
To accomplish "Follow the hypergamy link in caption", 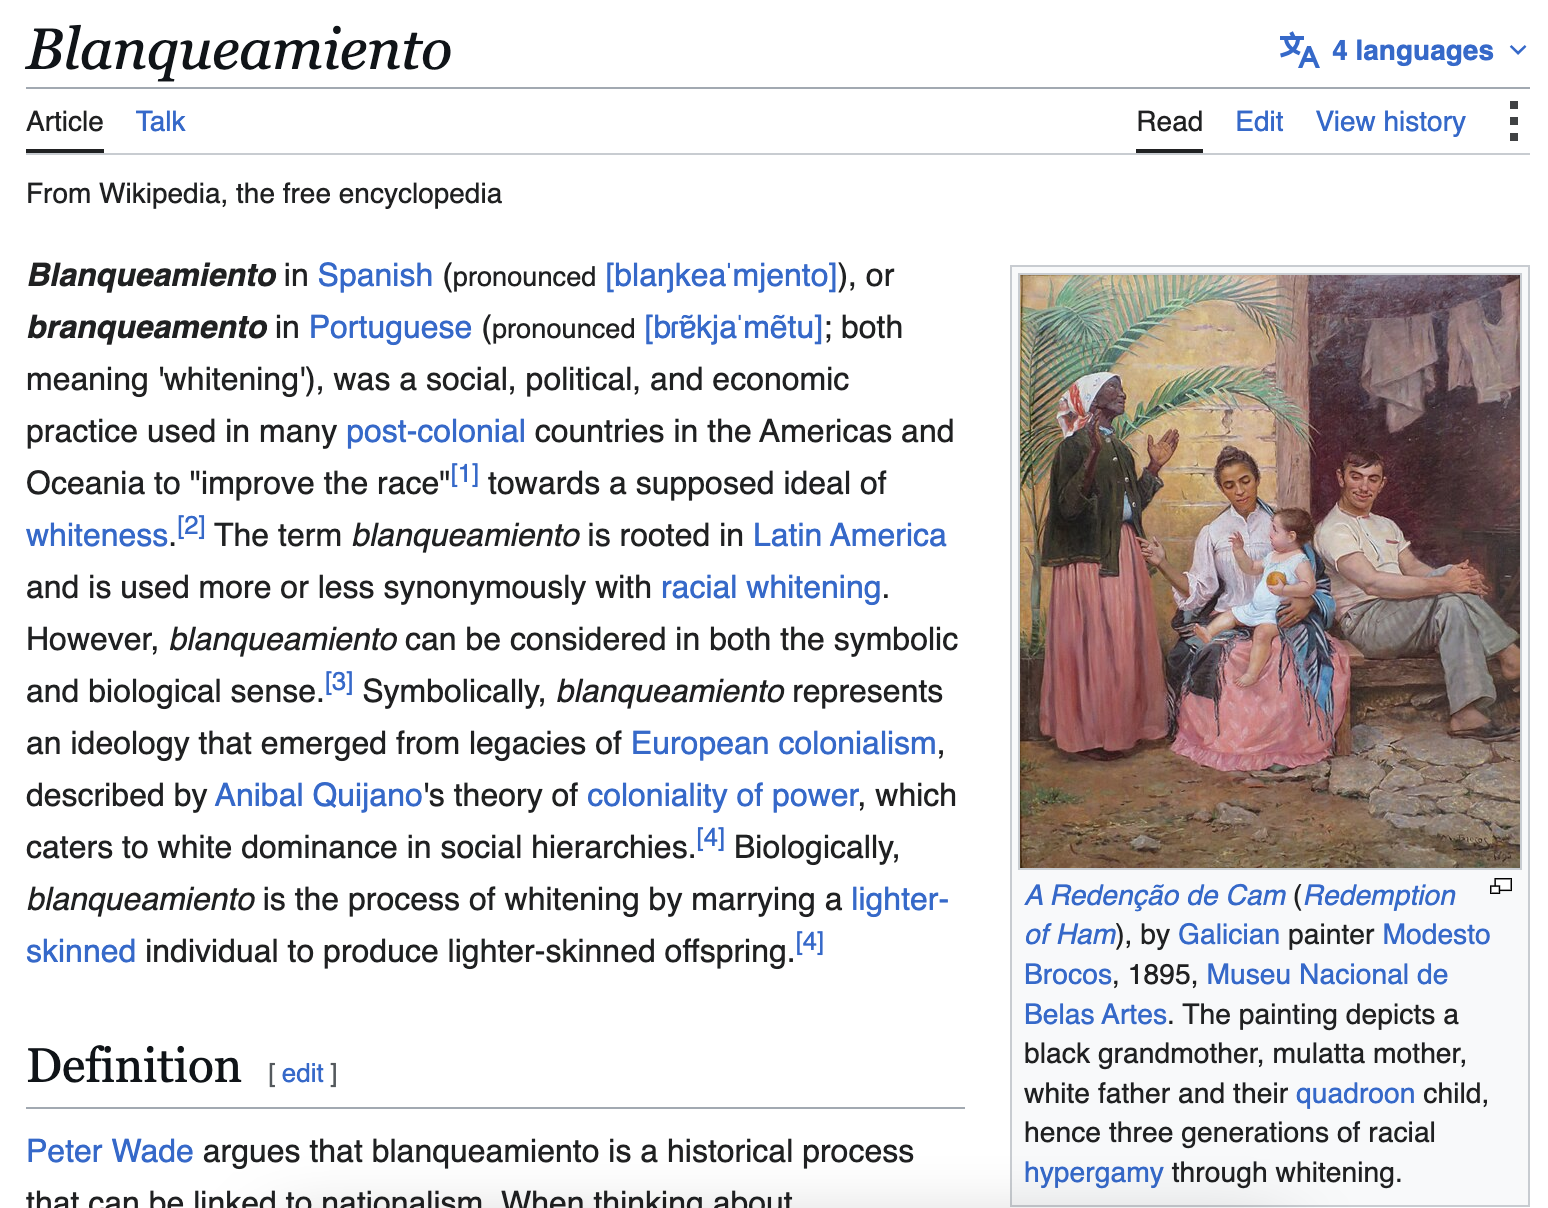I will [1093, 1172].
